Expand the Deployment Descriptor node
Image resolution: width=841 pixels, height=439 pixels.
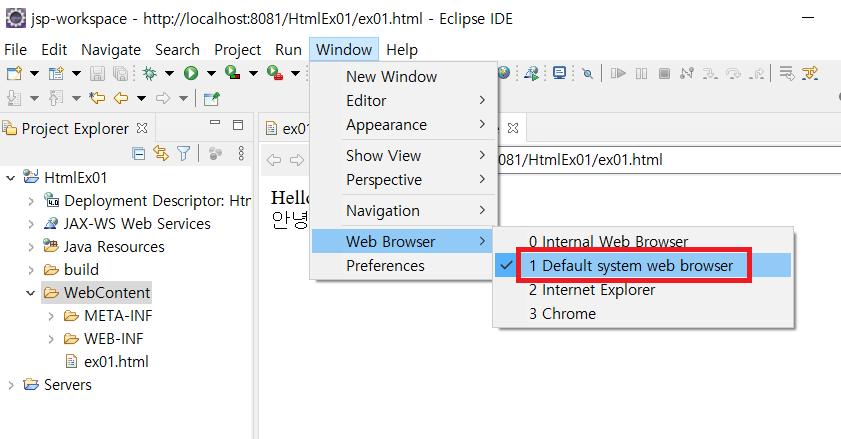point(31,201)
